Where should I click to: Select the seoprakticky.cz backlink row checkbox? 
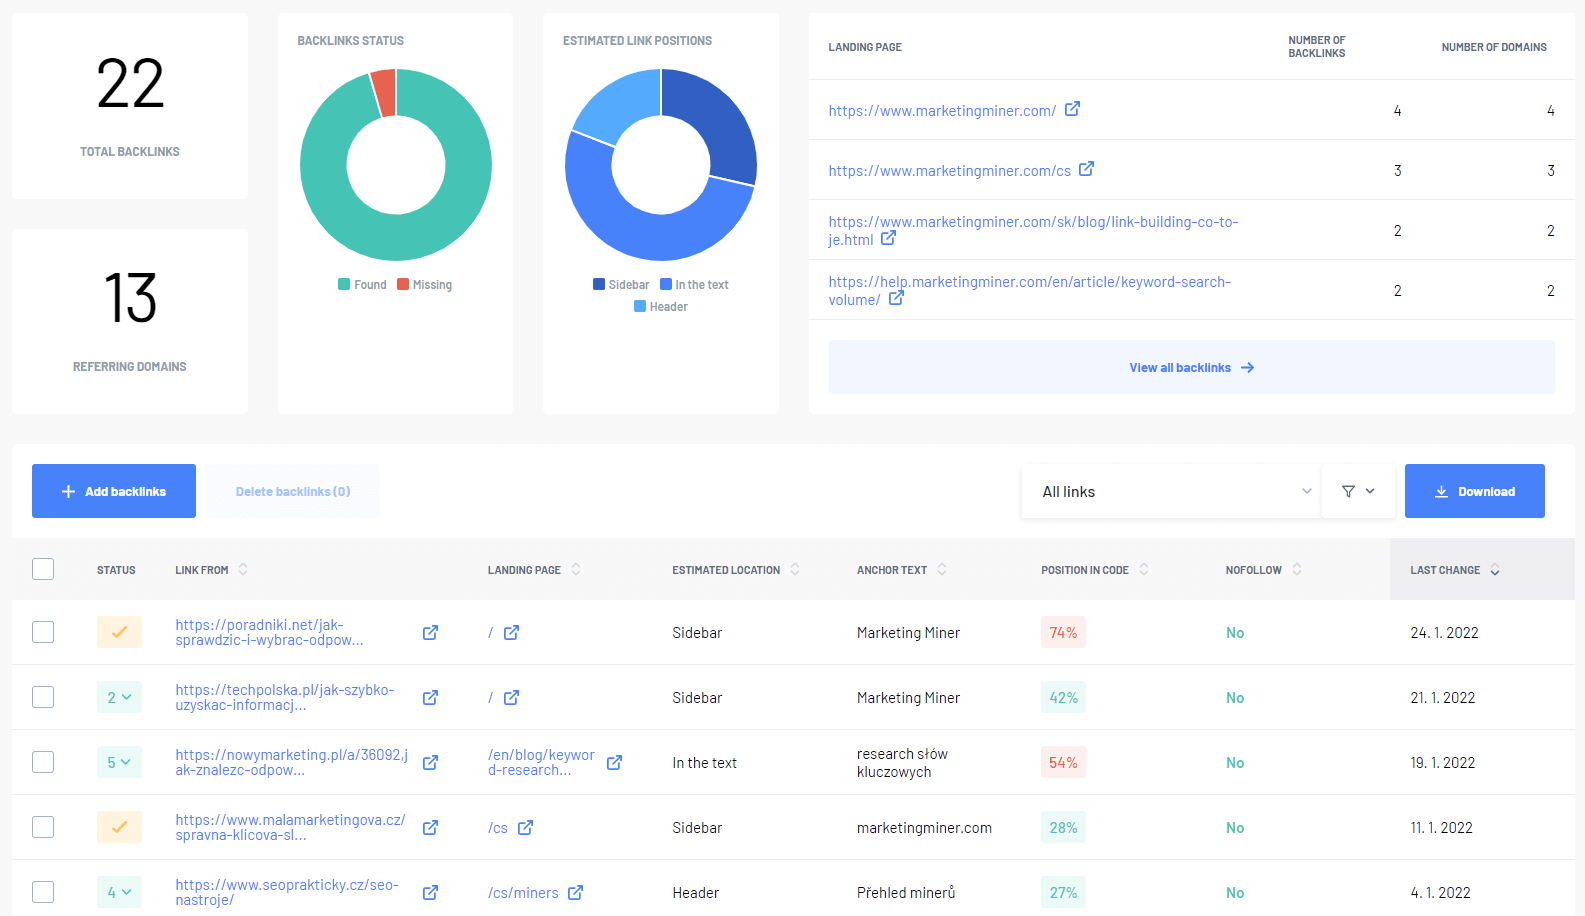click(x=43, y=892)
